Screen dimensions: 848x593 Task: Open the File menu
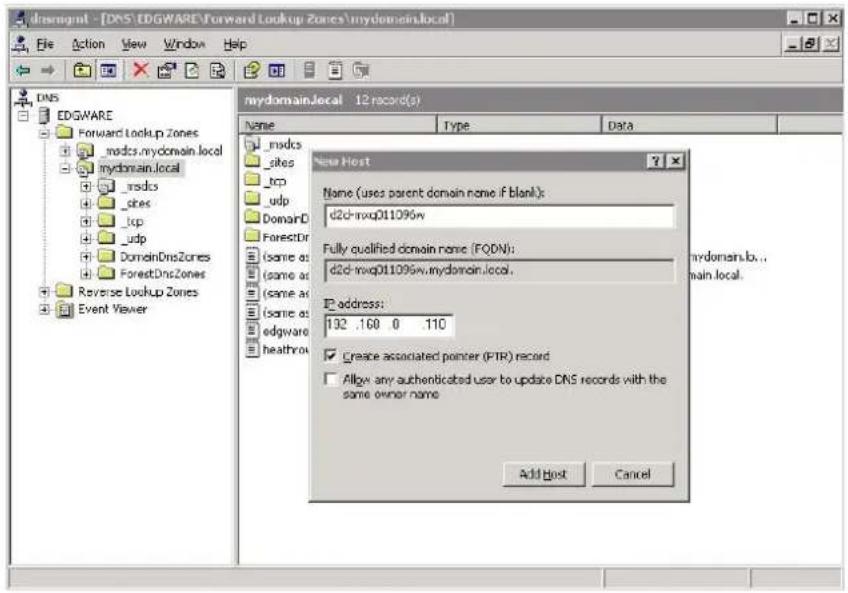click(x=45, y=44)
